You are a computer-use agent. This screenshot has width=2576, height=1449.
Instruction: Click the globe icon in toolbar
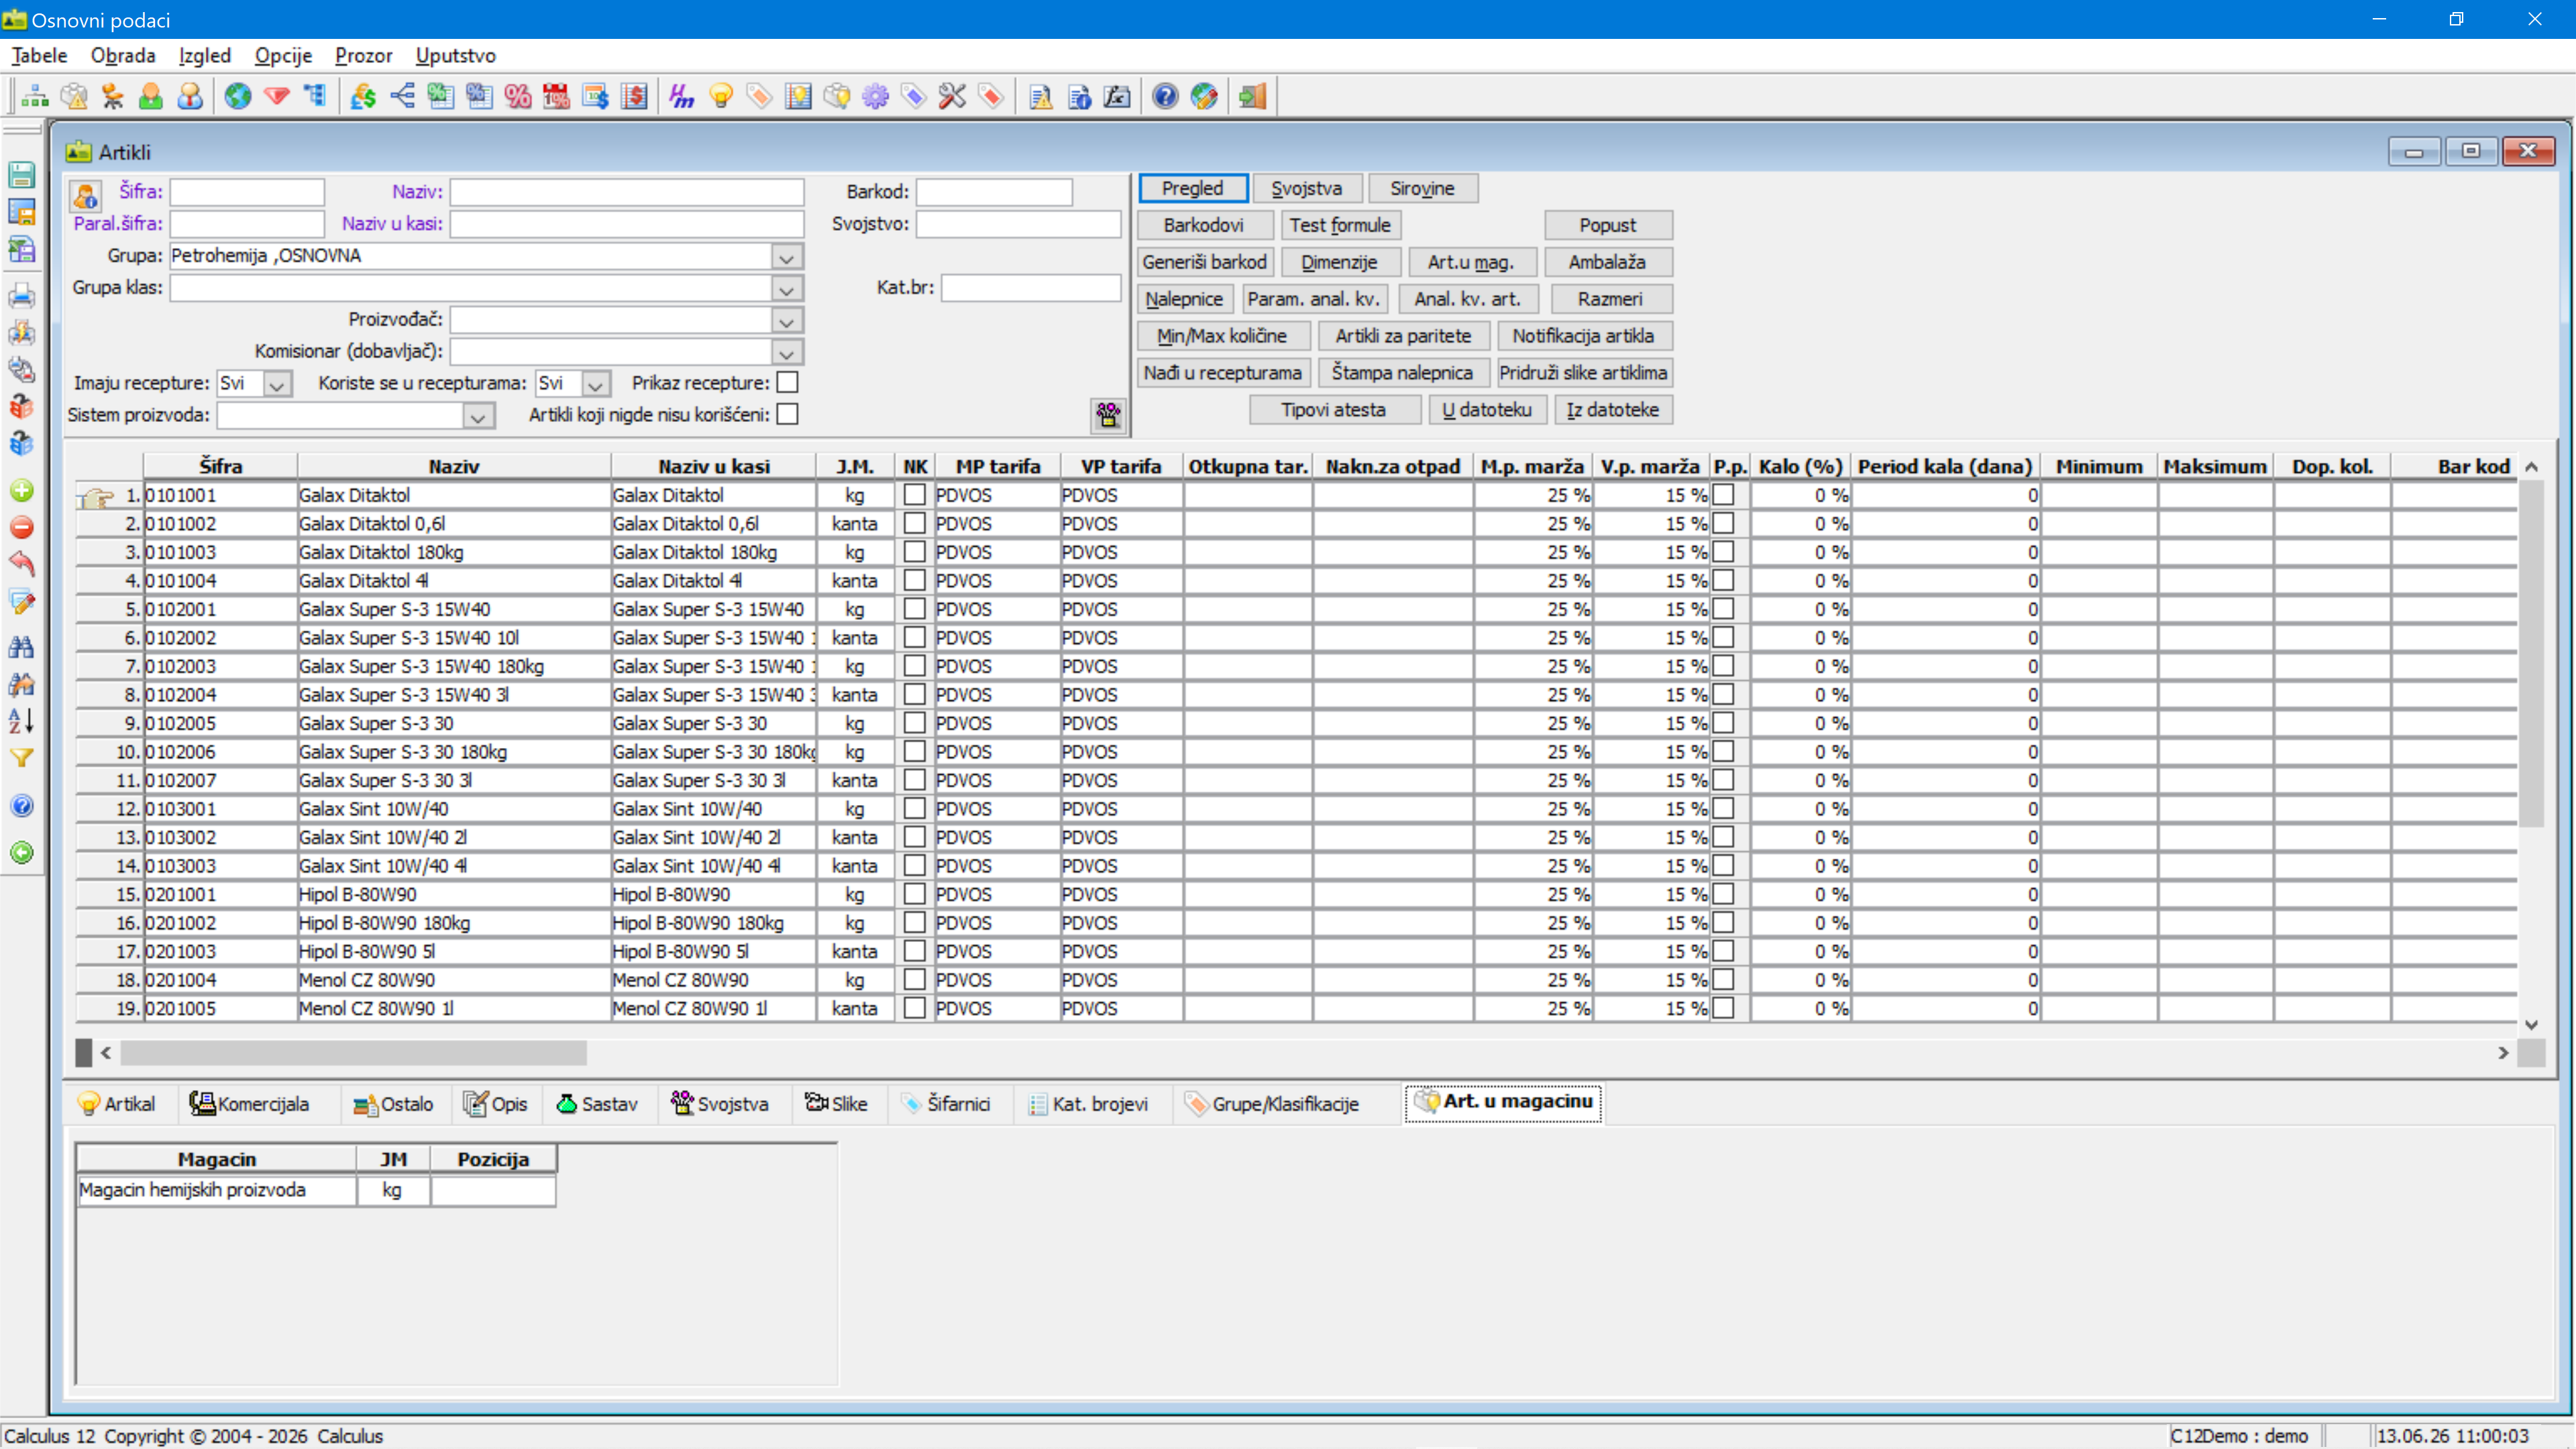coord(238,96)
